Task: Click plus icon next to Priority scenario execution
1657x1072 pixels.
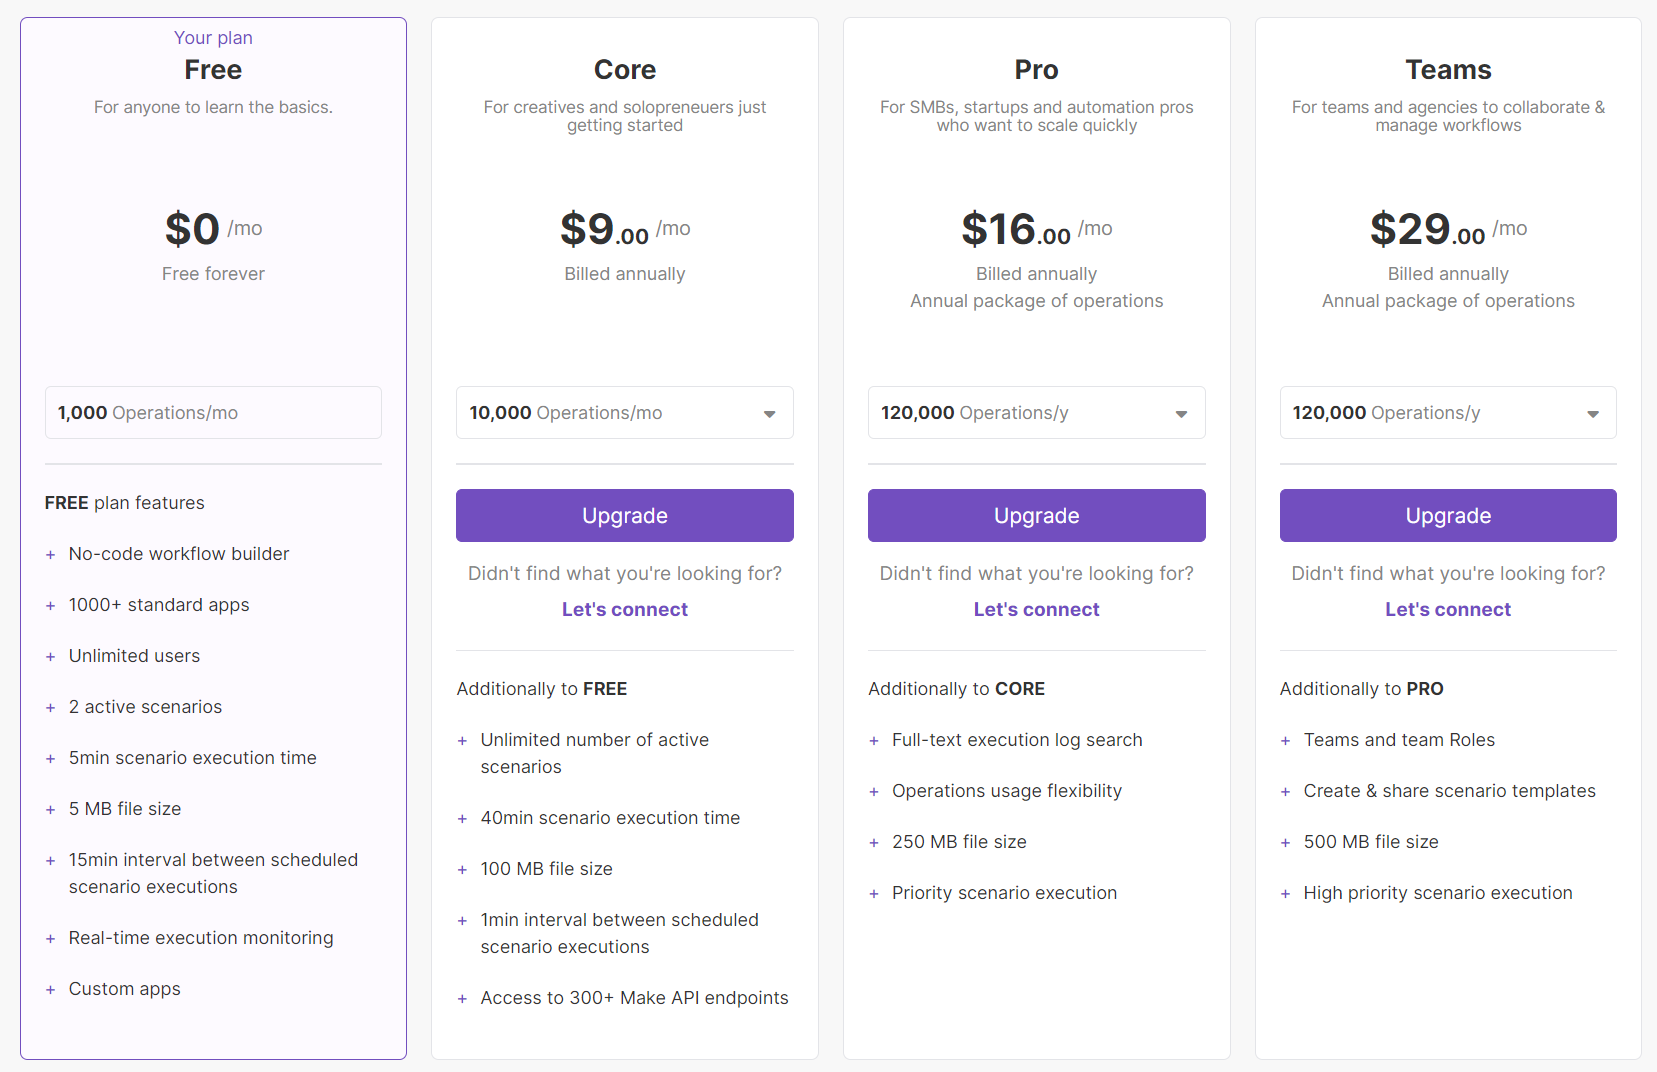Action: pyautogui.click(x=874, y=894)
